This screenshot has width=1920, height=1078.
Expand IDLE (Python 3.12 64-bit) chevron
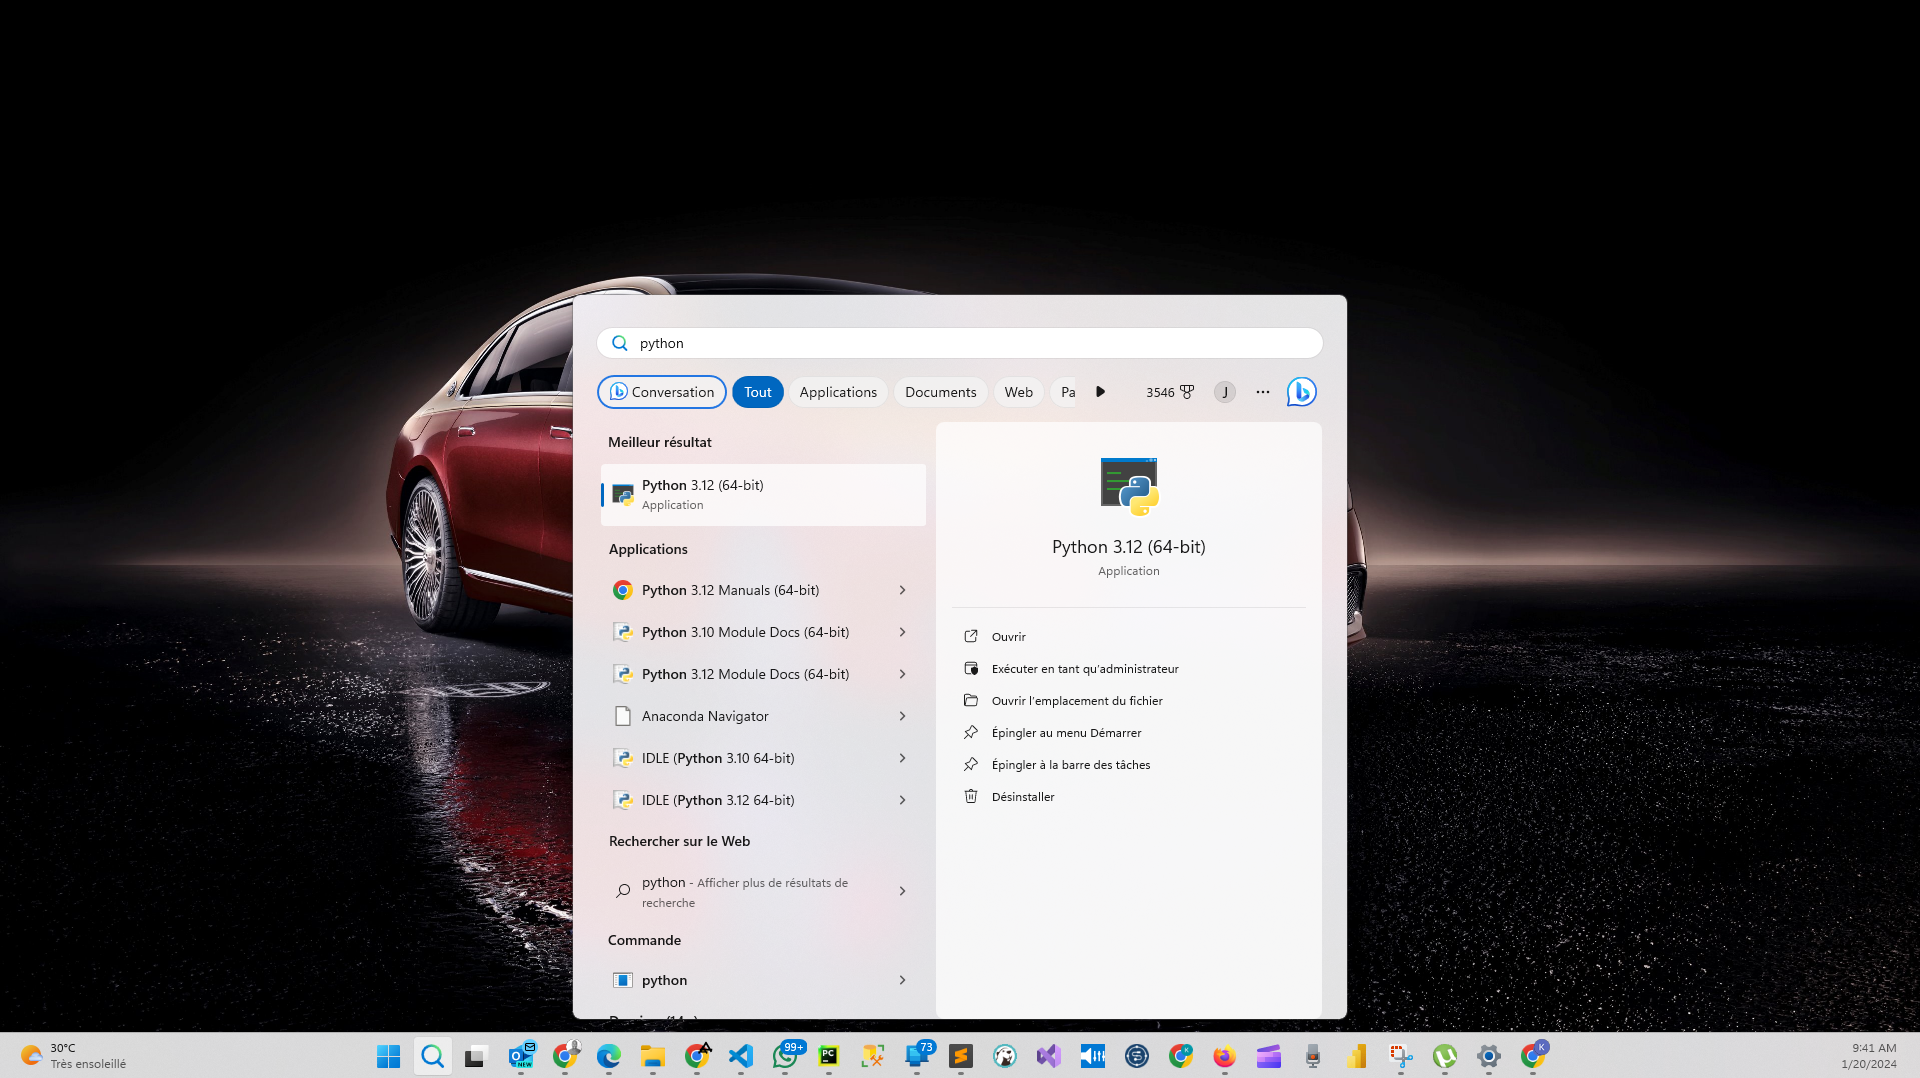902,801
